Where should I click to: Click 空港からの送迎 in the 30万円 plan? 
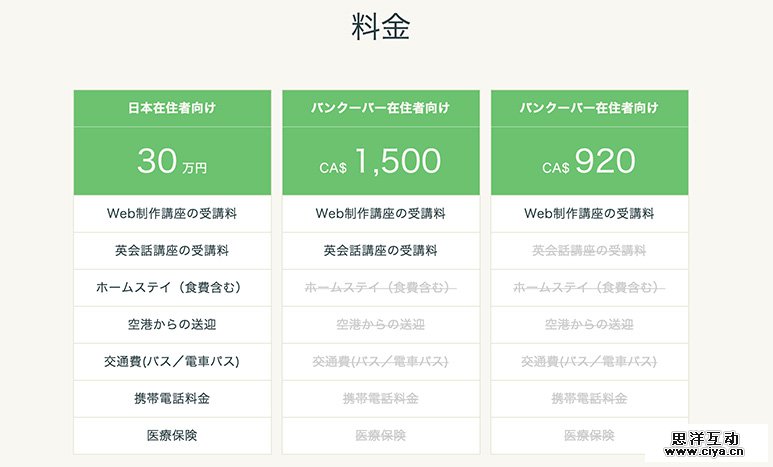pyautogui.click(x=172, y=324)
